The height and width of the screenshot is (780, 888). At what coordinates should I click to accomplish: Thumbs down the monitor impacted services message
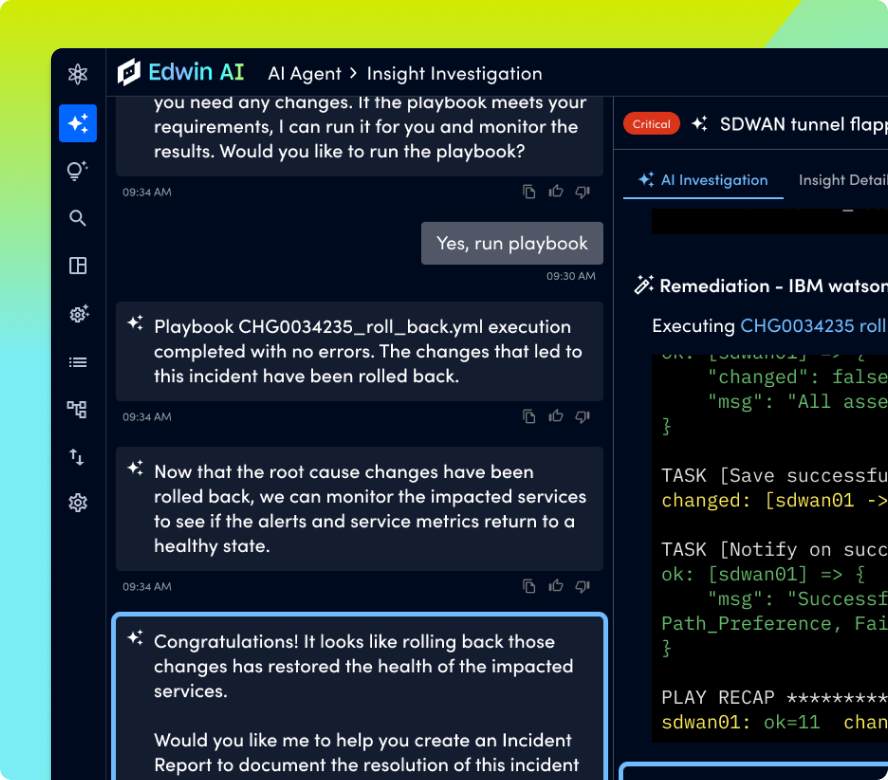[582, 587]
